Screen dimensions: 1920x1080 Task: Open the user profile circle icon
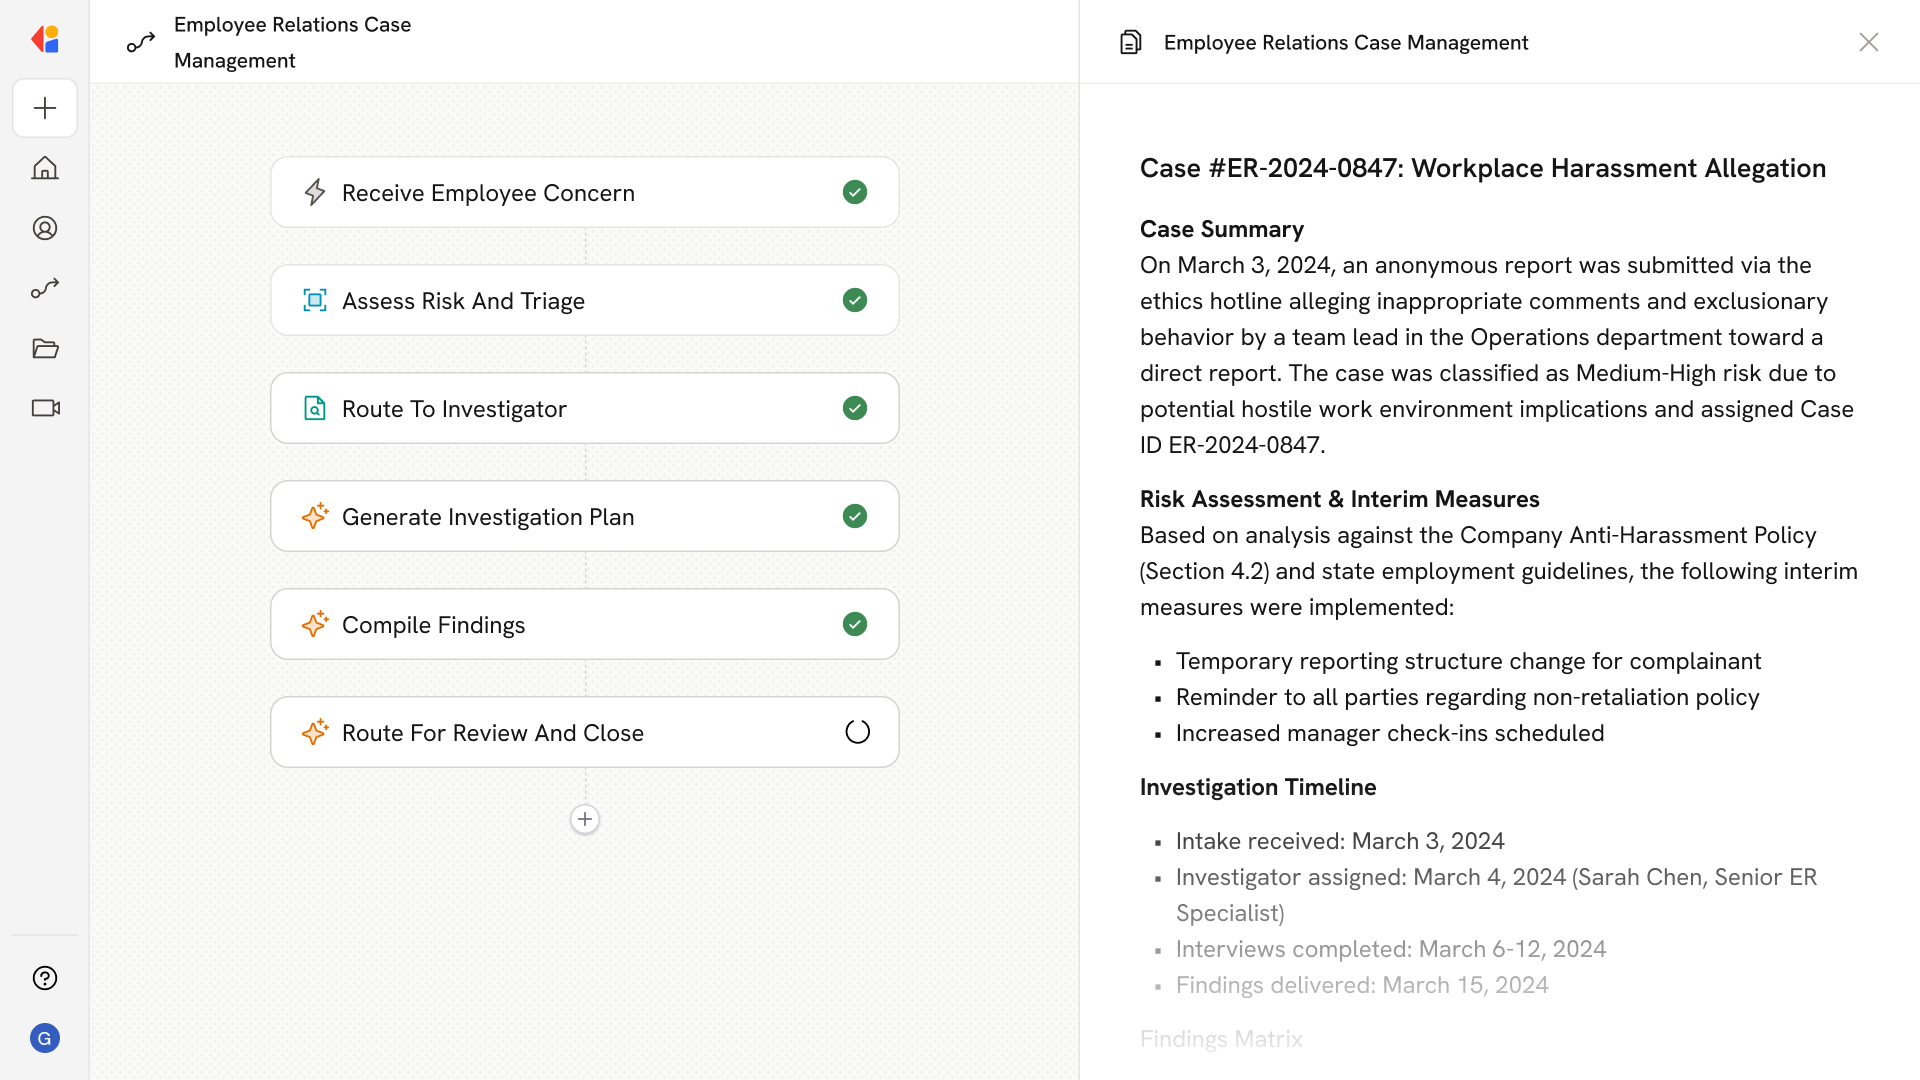point(45,228)
